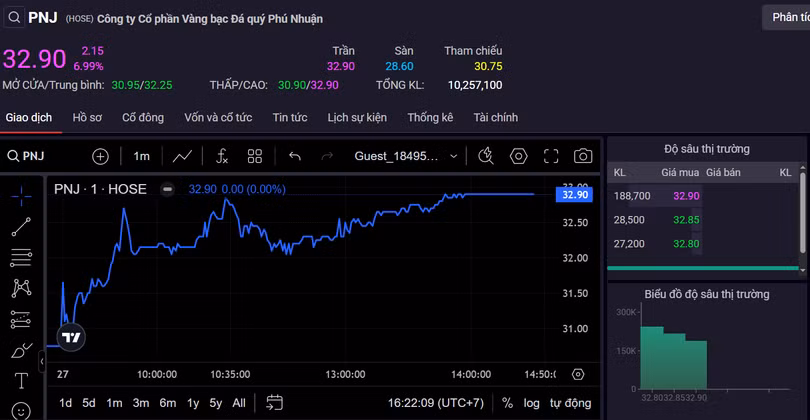Redo the chart action
Viewport: 810px width, 420px height.
[x=327, y=156]
